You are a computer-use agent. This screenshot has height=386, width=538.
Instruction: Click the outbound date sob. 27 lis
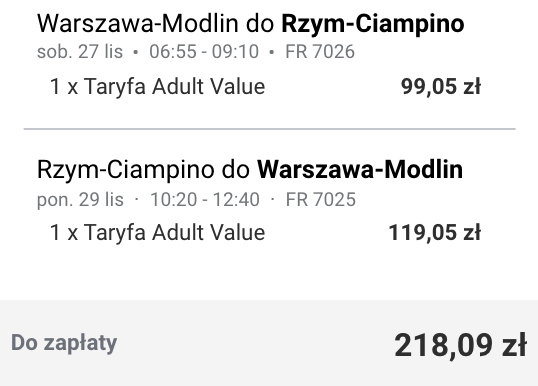click(x=80, y=52)
